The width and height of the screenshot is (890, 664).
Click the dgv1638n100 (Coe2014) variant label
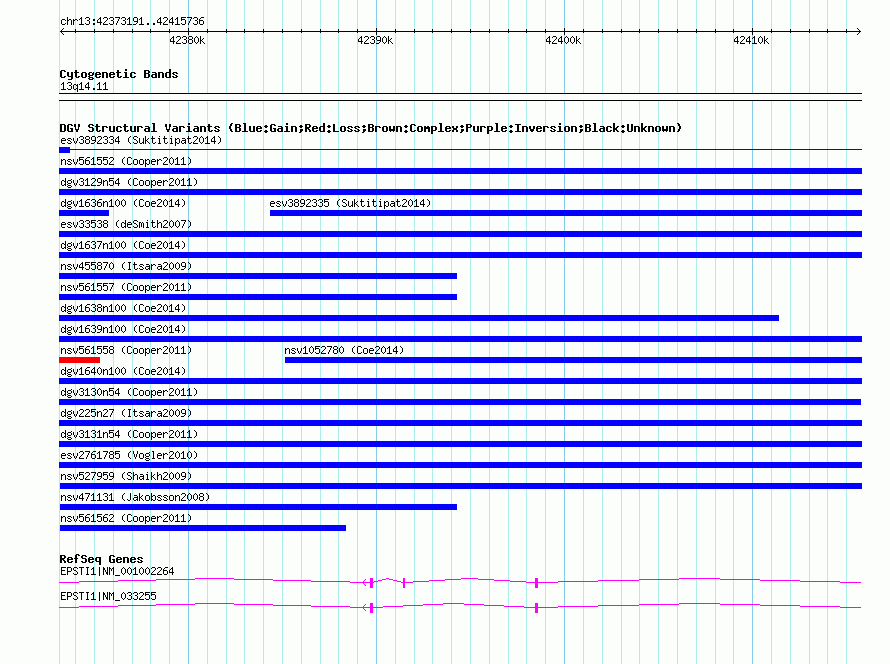pos(123,308)
